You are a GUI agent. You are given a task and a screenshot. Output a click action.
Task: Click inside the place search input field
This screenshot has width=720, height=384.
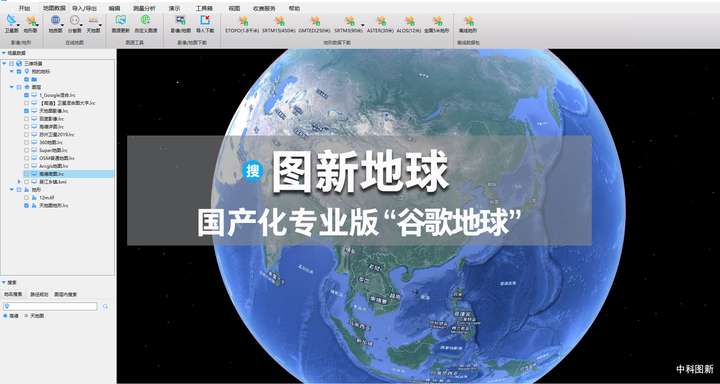pos(51,306)
